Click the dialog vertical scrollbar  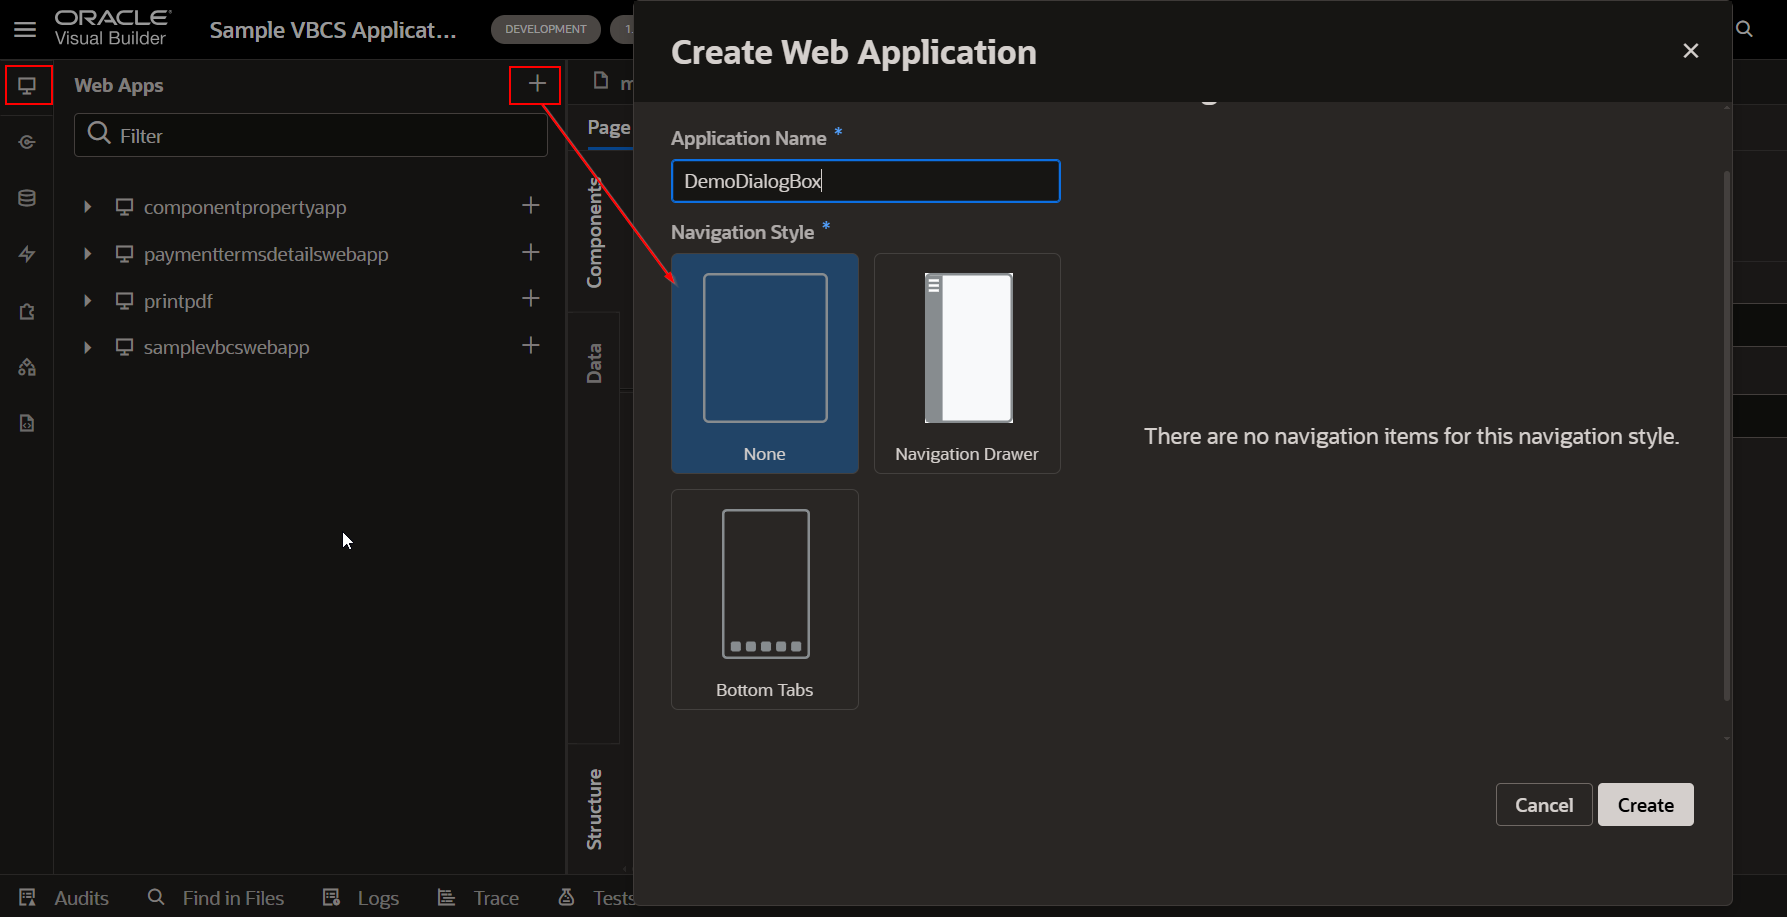1727,435
